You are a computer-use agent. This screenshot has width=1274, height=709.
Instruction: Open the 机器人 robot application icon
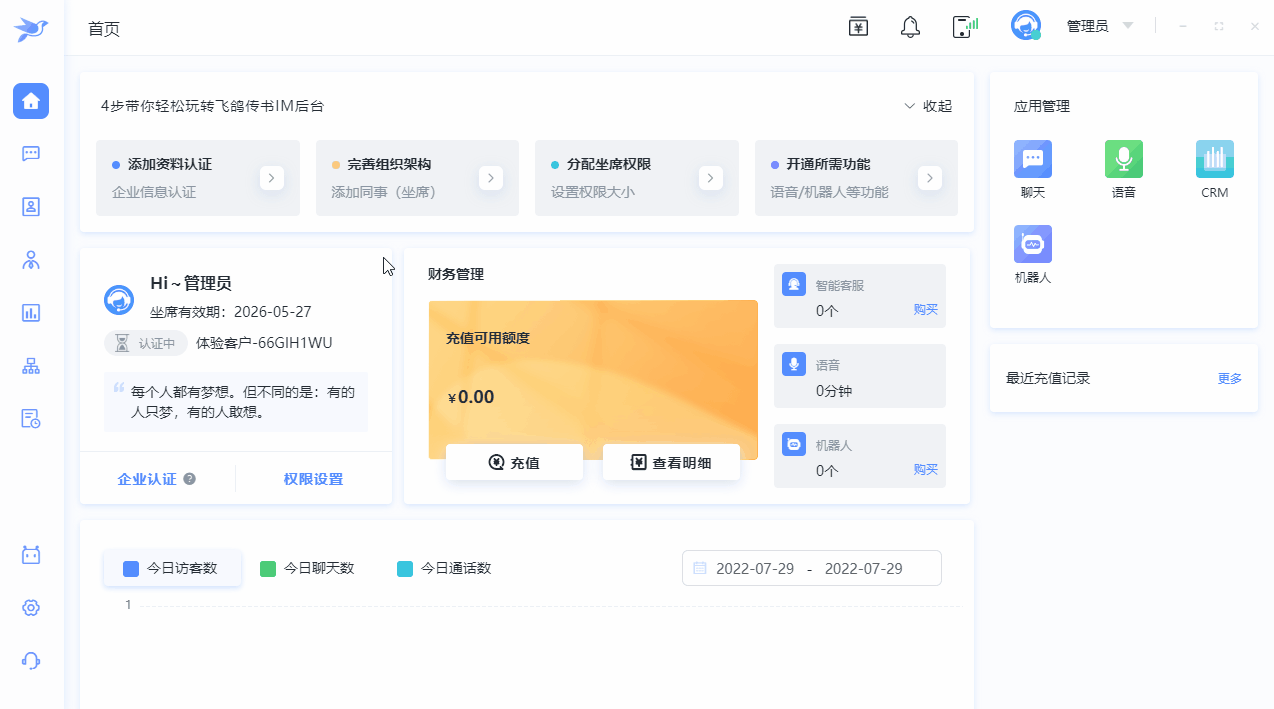coord(1032,245)
